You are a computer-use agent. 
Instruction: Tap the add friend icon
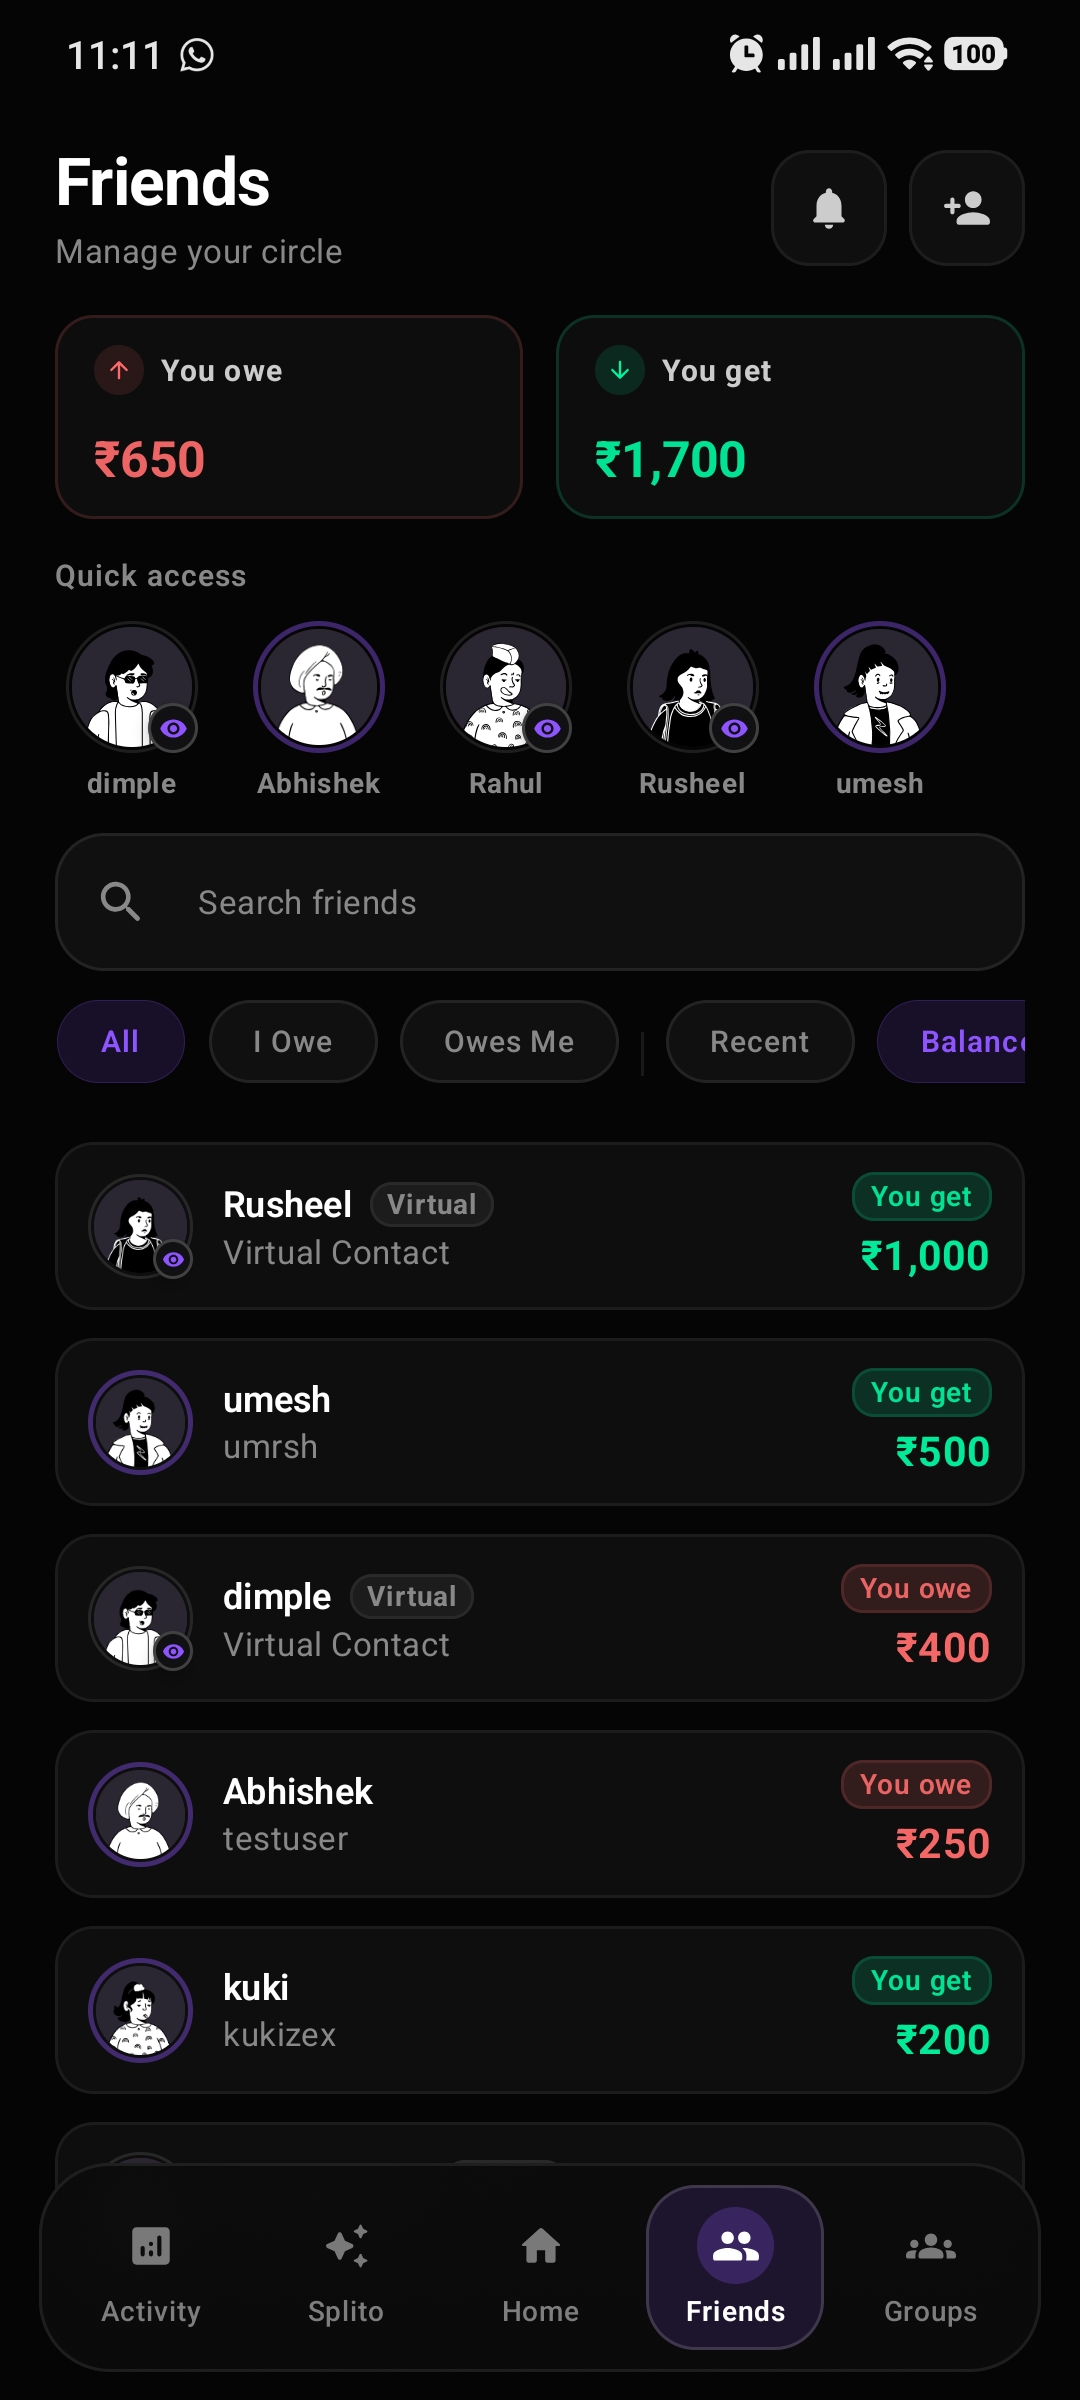pos(966,208)
